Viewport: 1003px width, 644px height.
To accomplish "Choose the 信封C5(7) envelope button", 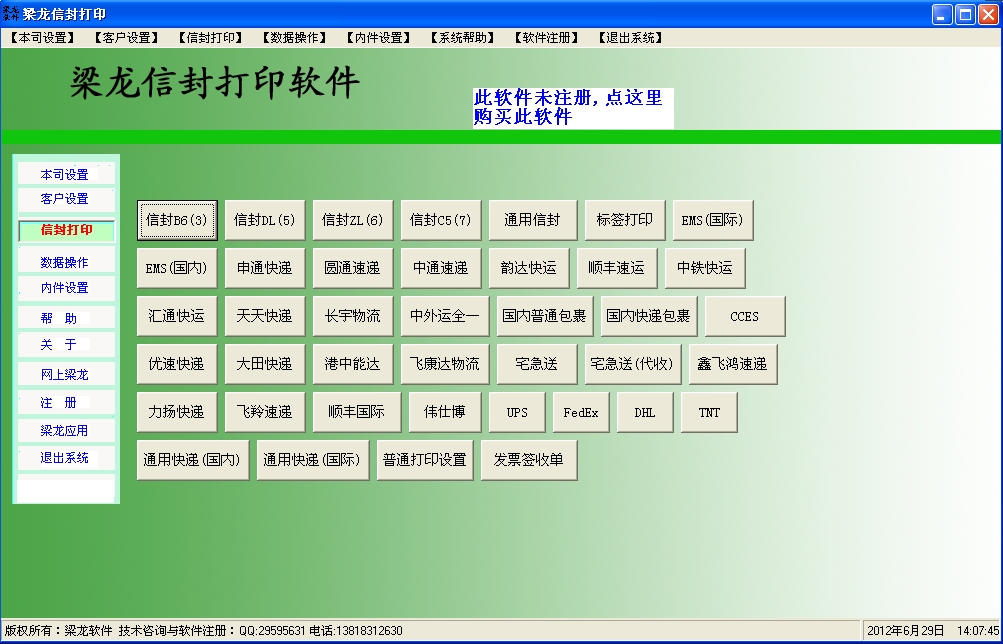I will (x=441, y=220).
